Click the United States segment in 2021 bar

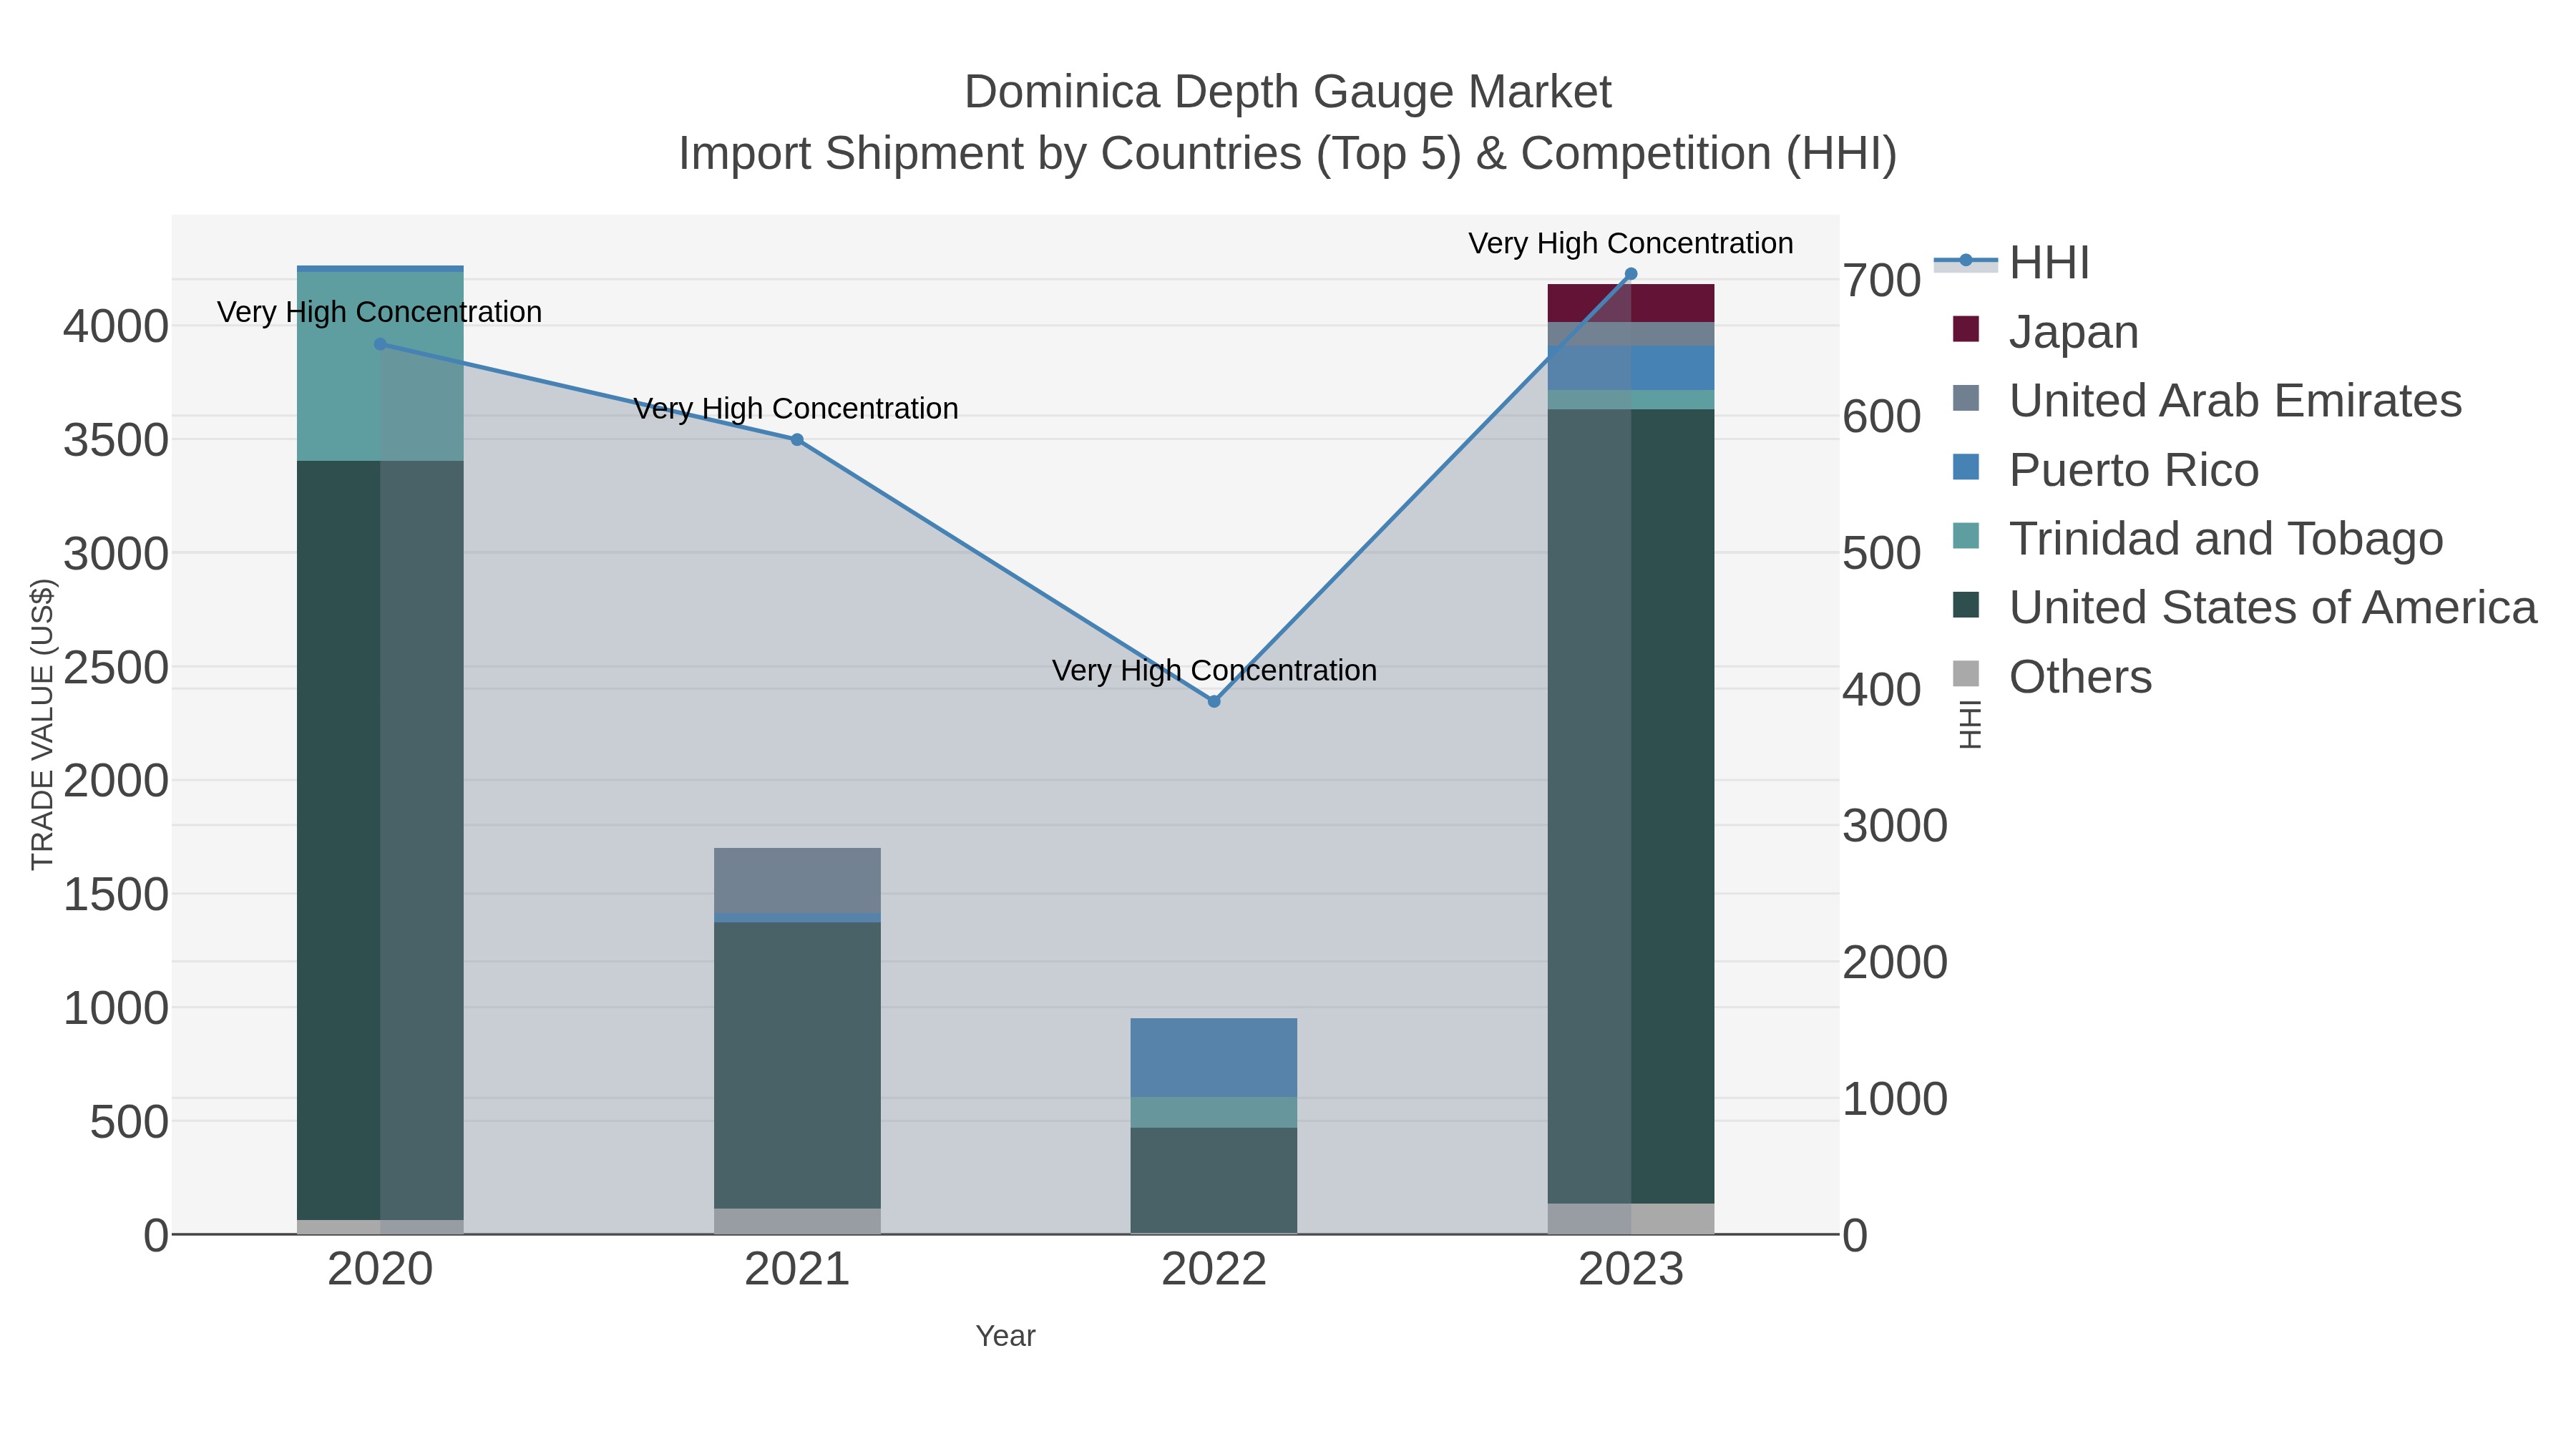[797, 1065]
